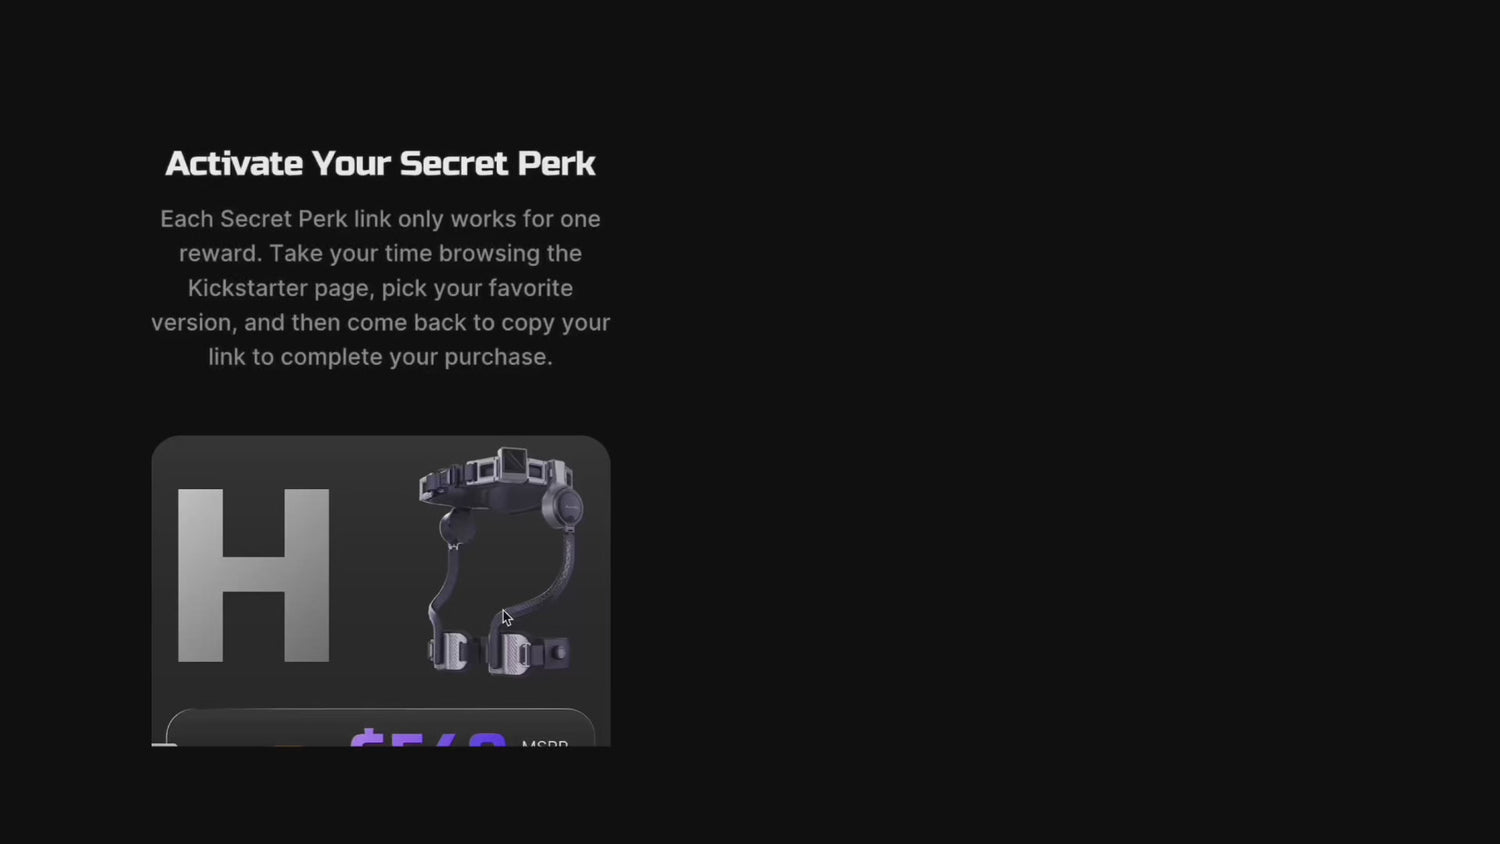Select the exoskeleton product image
Image resolution: width=1500 pixels, height=844 pixels.
pyautogui.click(x=500, y=561)
